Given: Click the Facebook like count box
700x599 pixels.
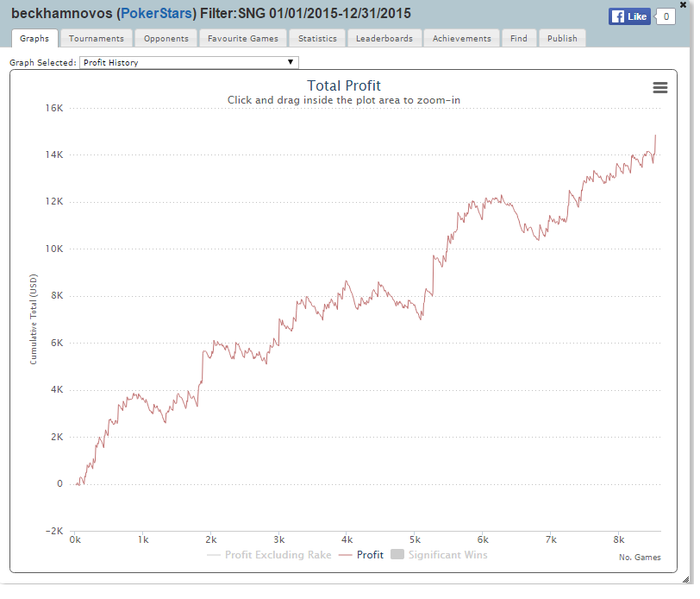Looking at the screenshot, I should 666,17.
